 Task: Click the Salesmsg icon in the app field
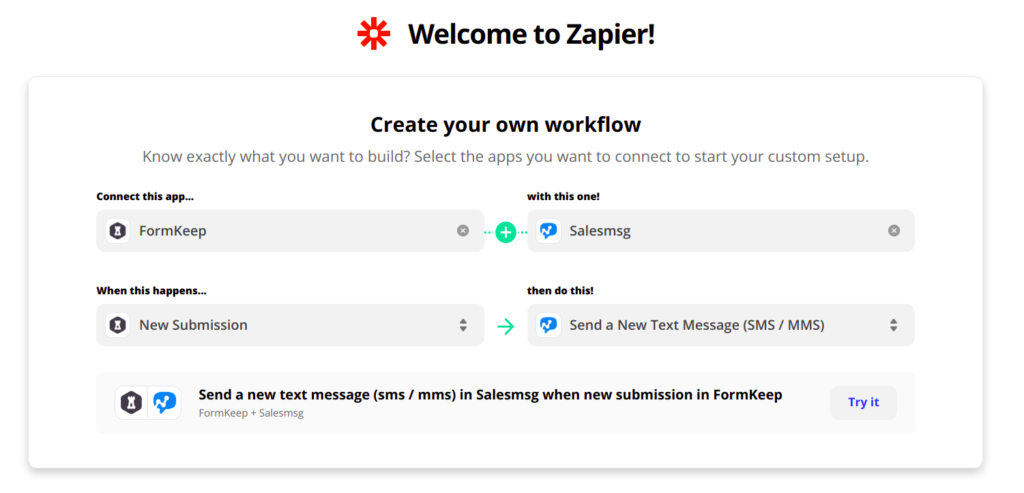(548, 231)
